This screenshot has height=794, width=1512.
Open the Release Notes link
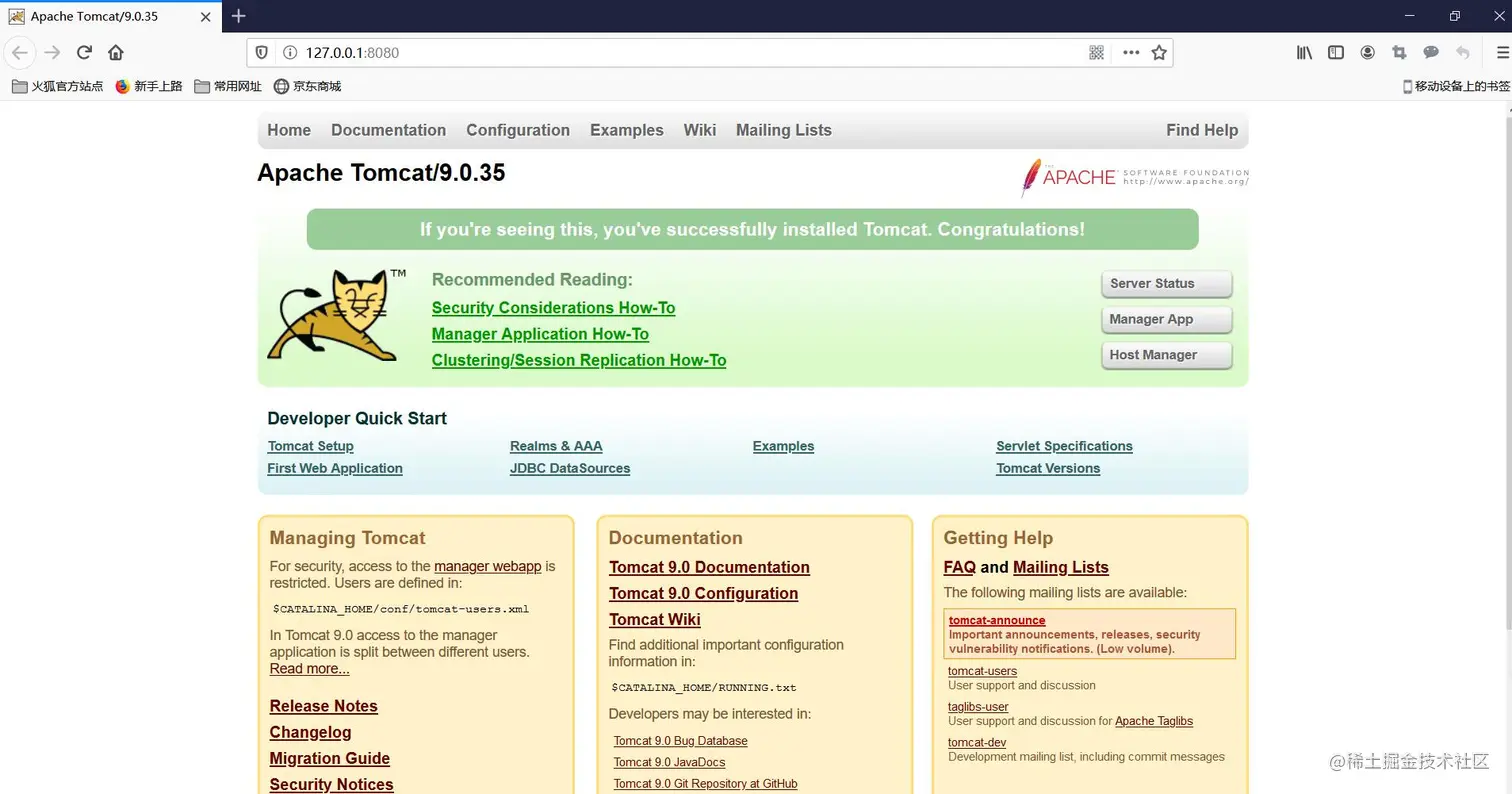[323, 706]
